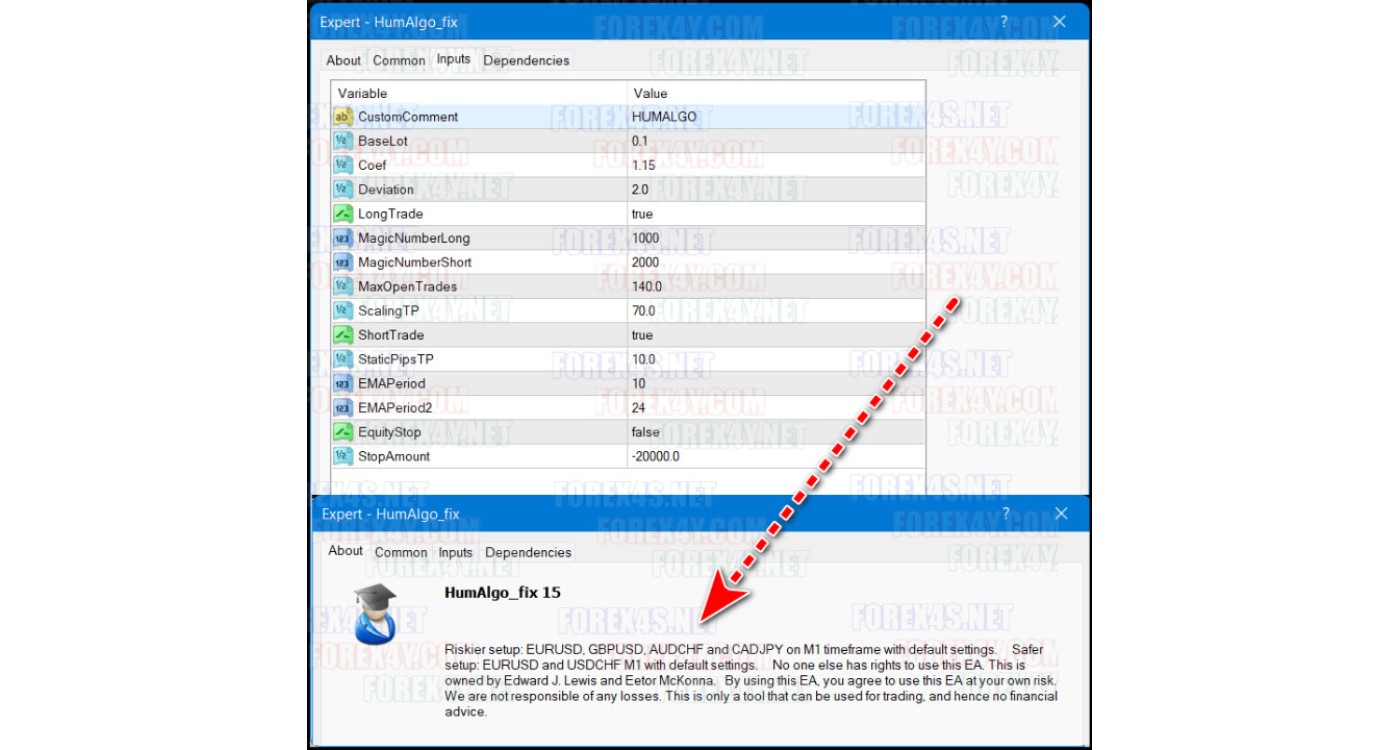Click the MagicNumberLong integer icon

(342, 238)
